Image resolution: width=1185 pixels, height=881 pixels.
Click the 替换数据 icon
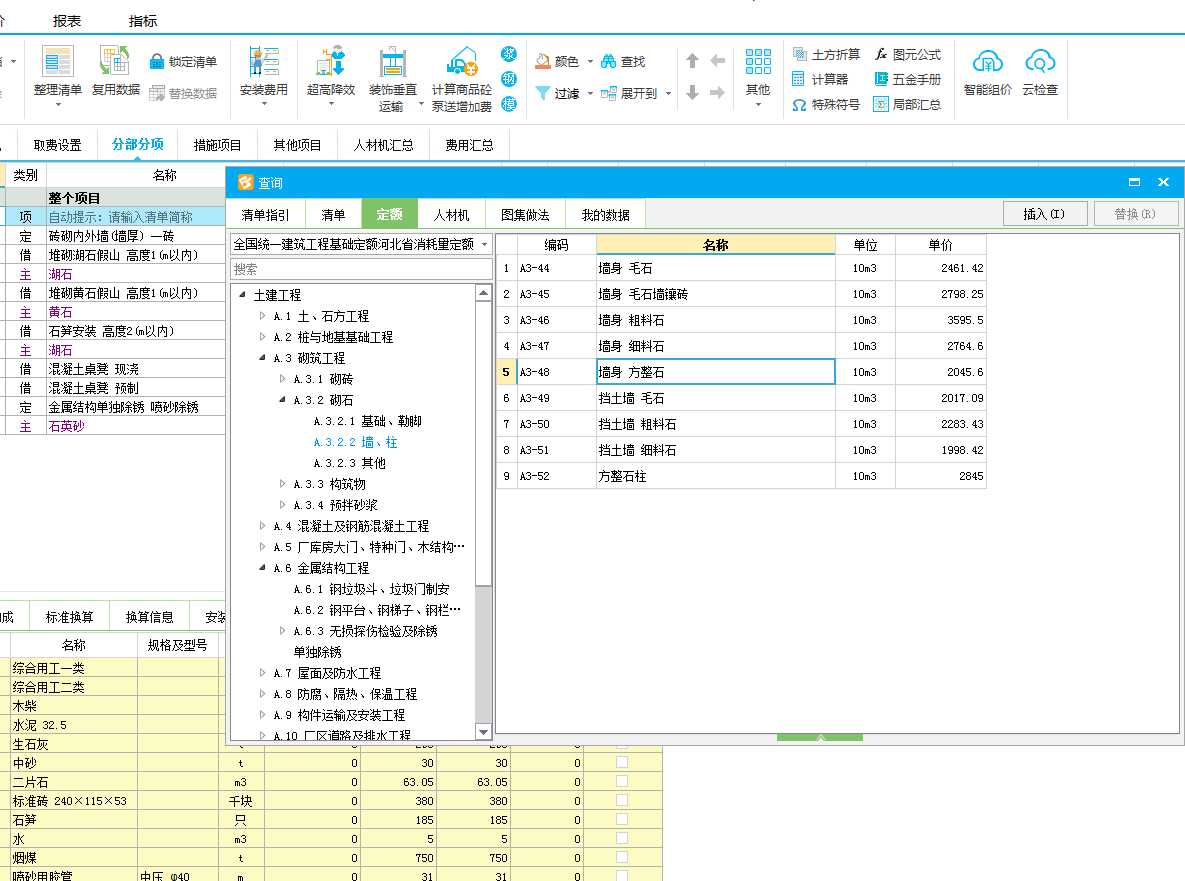[x=156, y=93]
